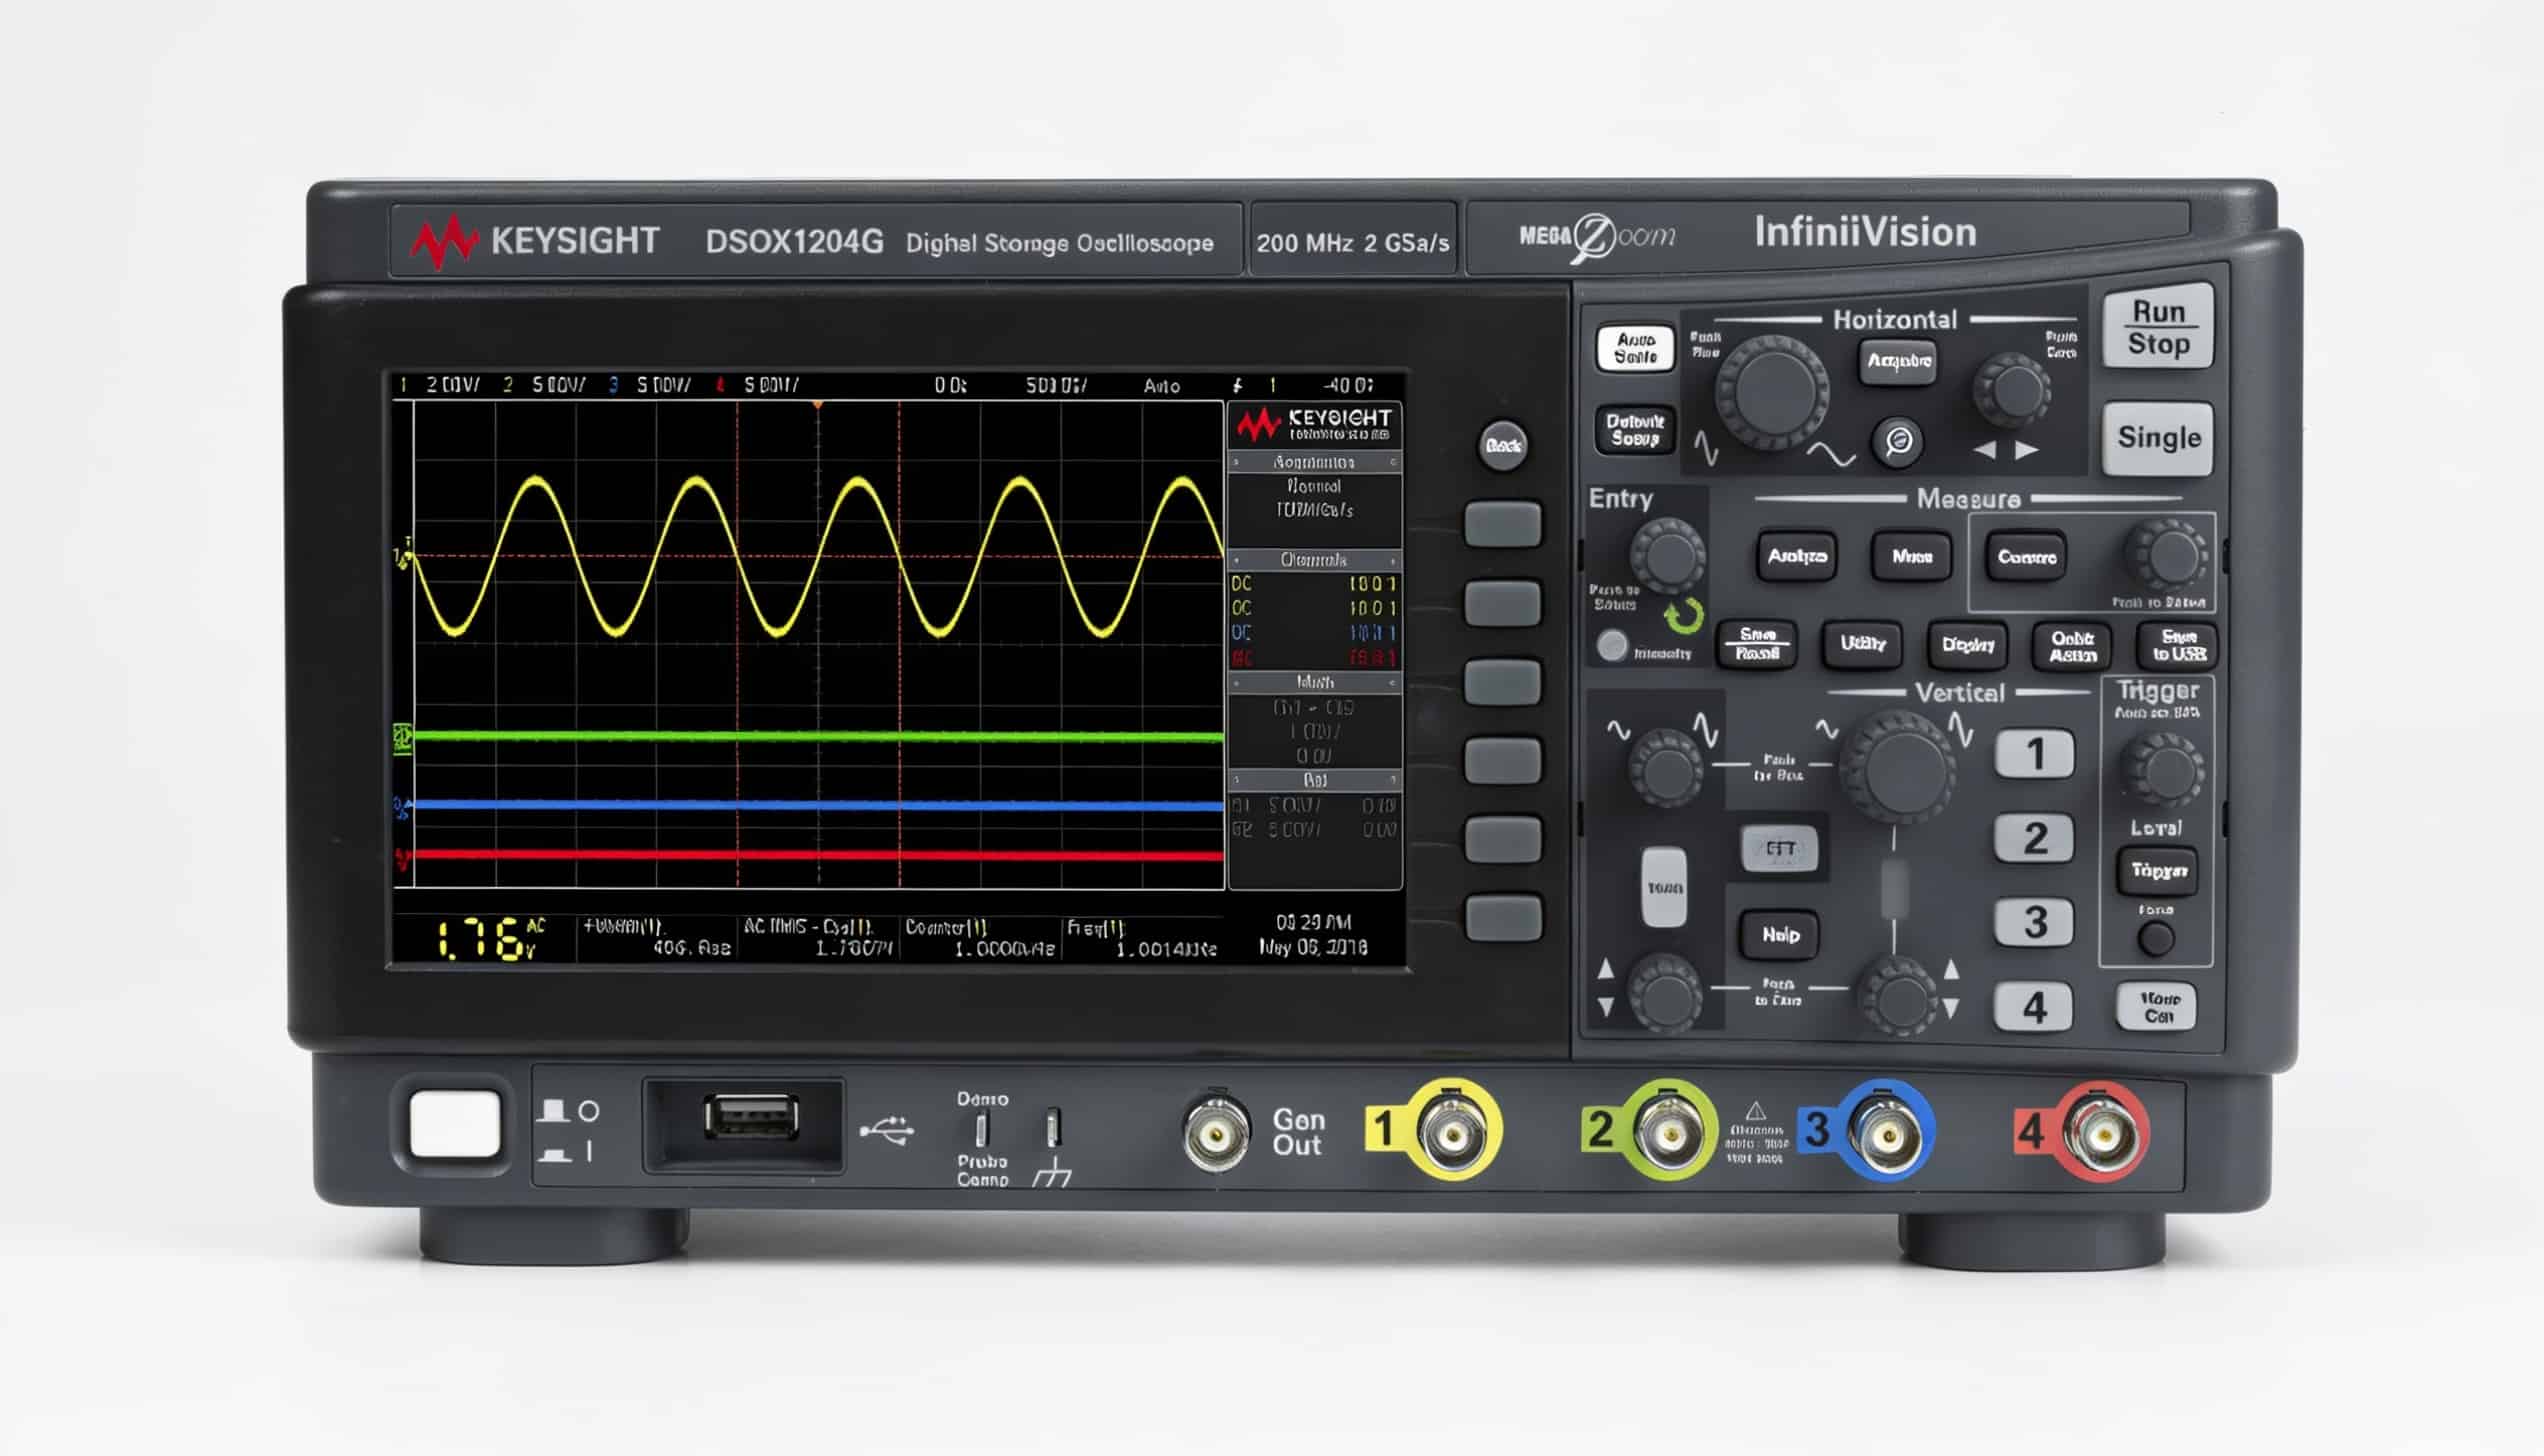Click the large Horizontal scale knob
This screenshot has height=1456, width=2544.
tap(1771, 392)
